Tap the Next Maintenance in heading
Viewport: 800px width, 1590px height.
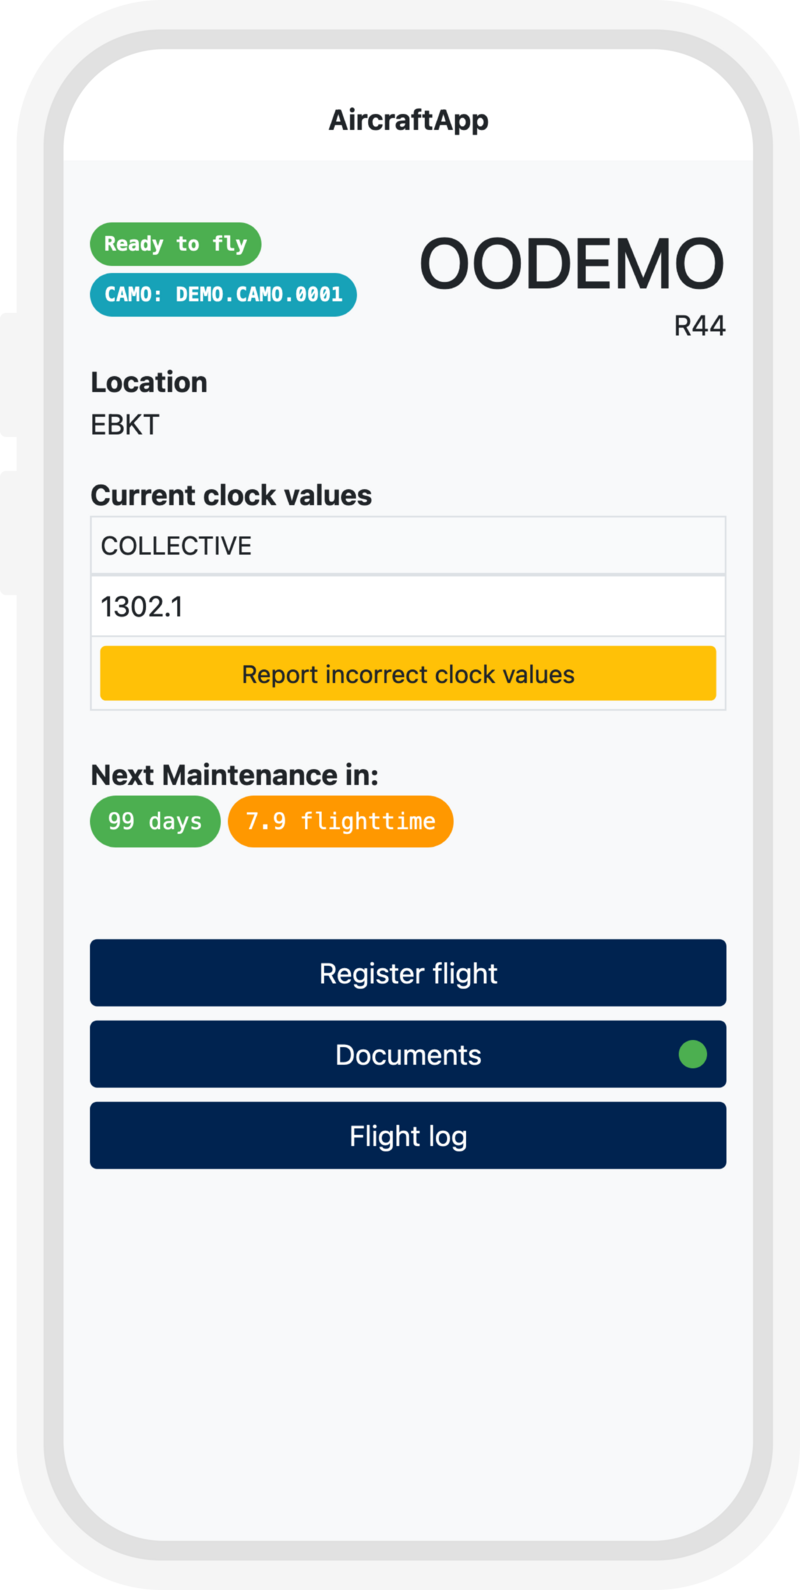(x=234, y=775)
